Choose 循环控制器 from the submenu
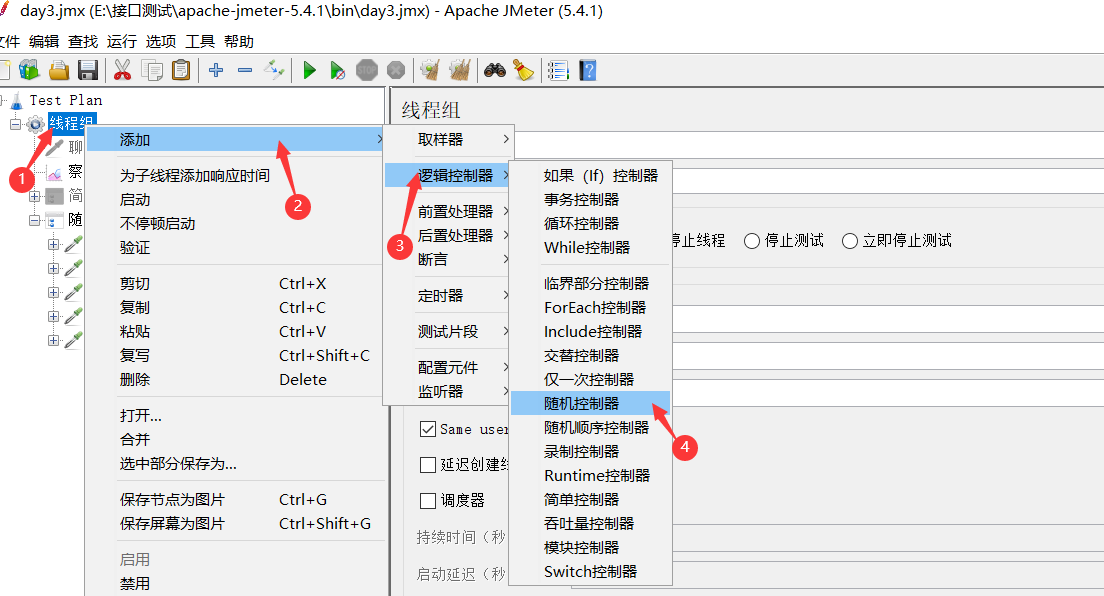 point(590,223)
